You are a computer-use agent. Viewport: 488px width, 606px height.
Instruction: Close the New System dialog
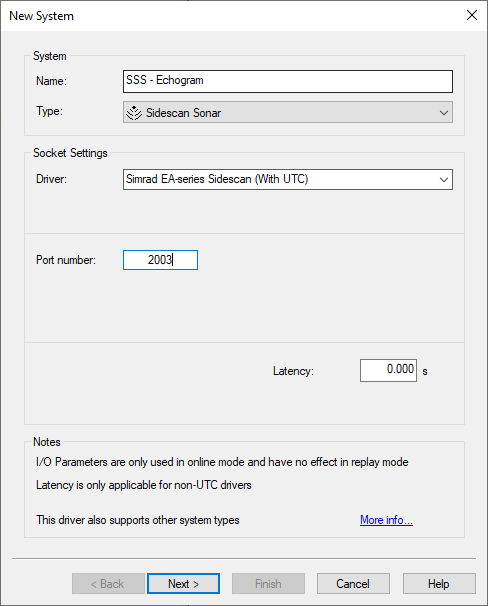(x=472, y=15)
